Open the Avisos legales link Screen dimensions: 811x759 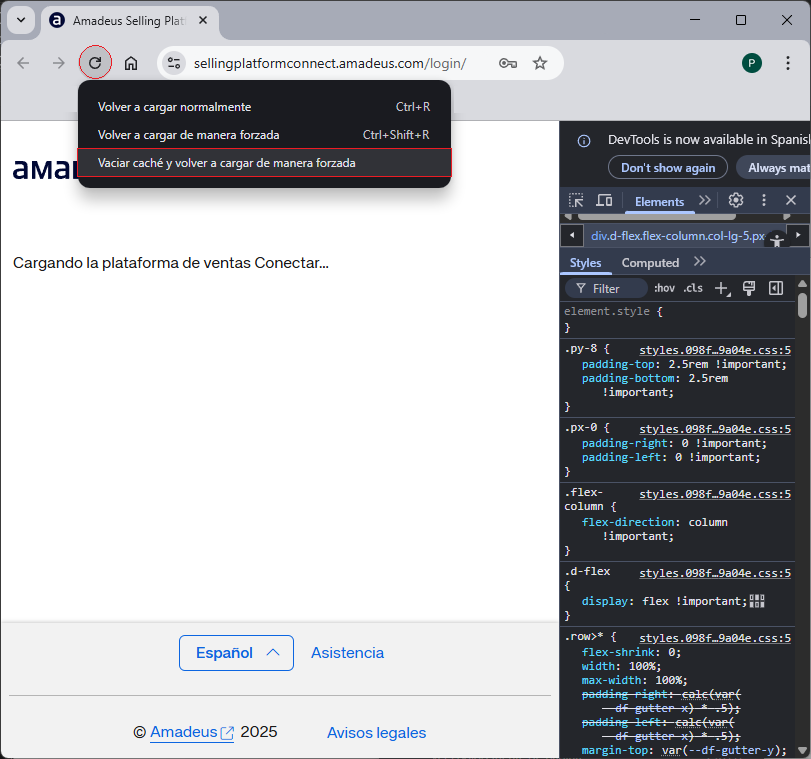click(377, 733)
